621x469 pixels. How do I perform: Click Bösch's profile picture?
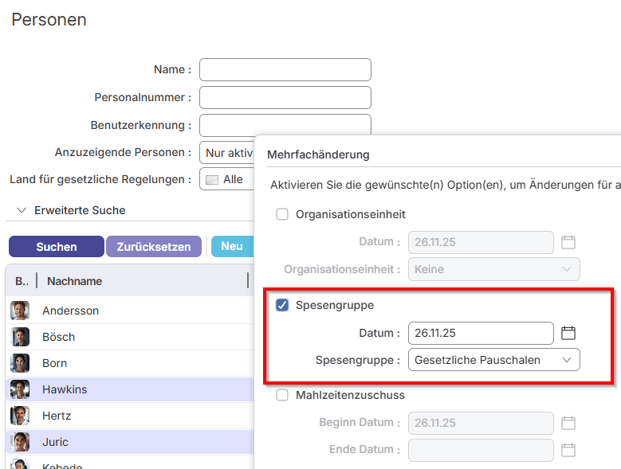pos(20,337)
